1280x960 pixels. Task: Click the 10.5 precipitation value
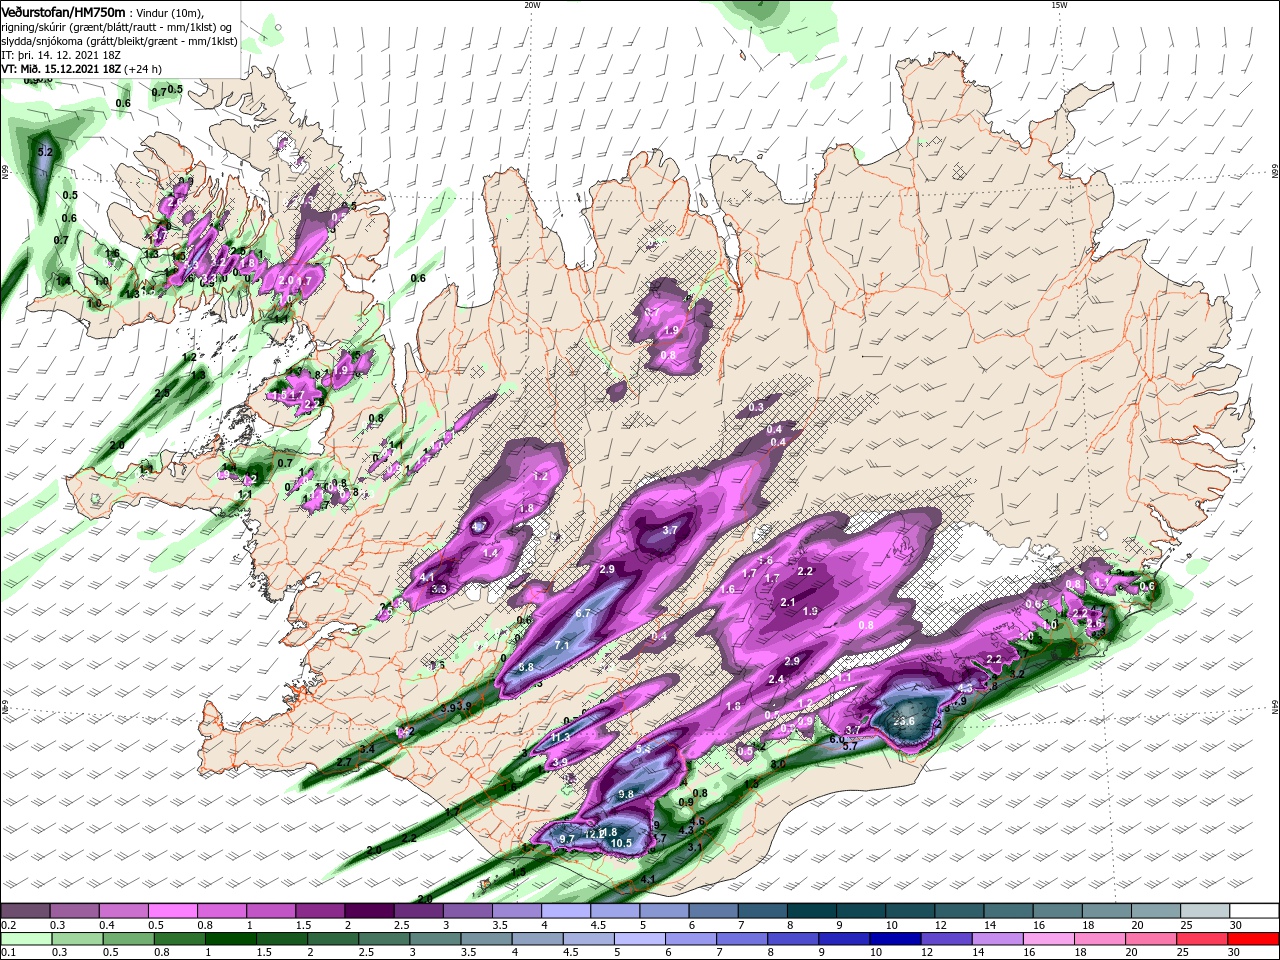(x=622, y=843)
